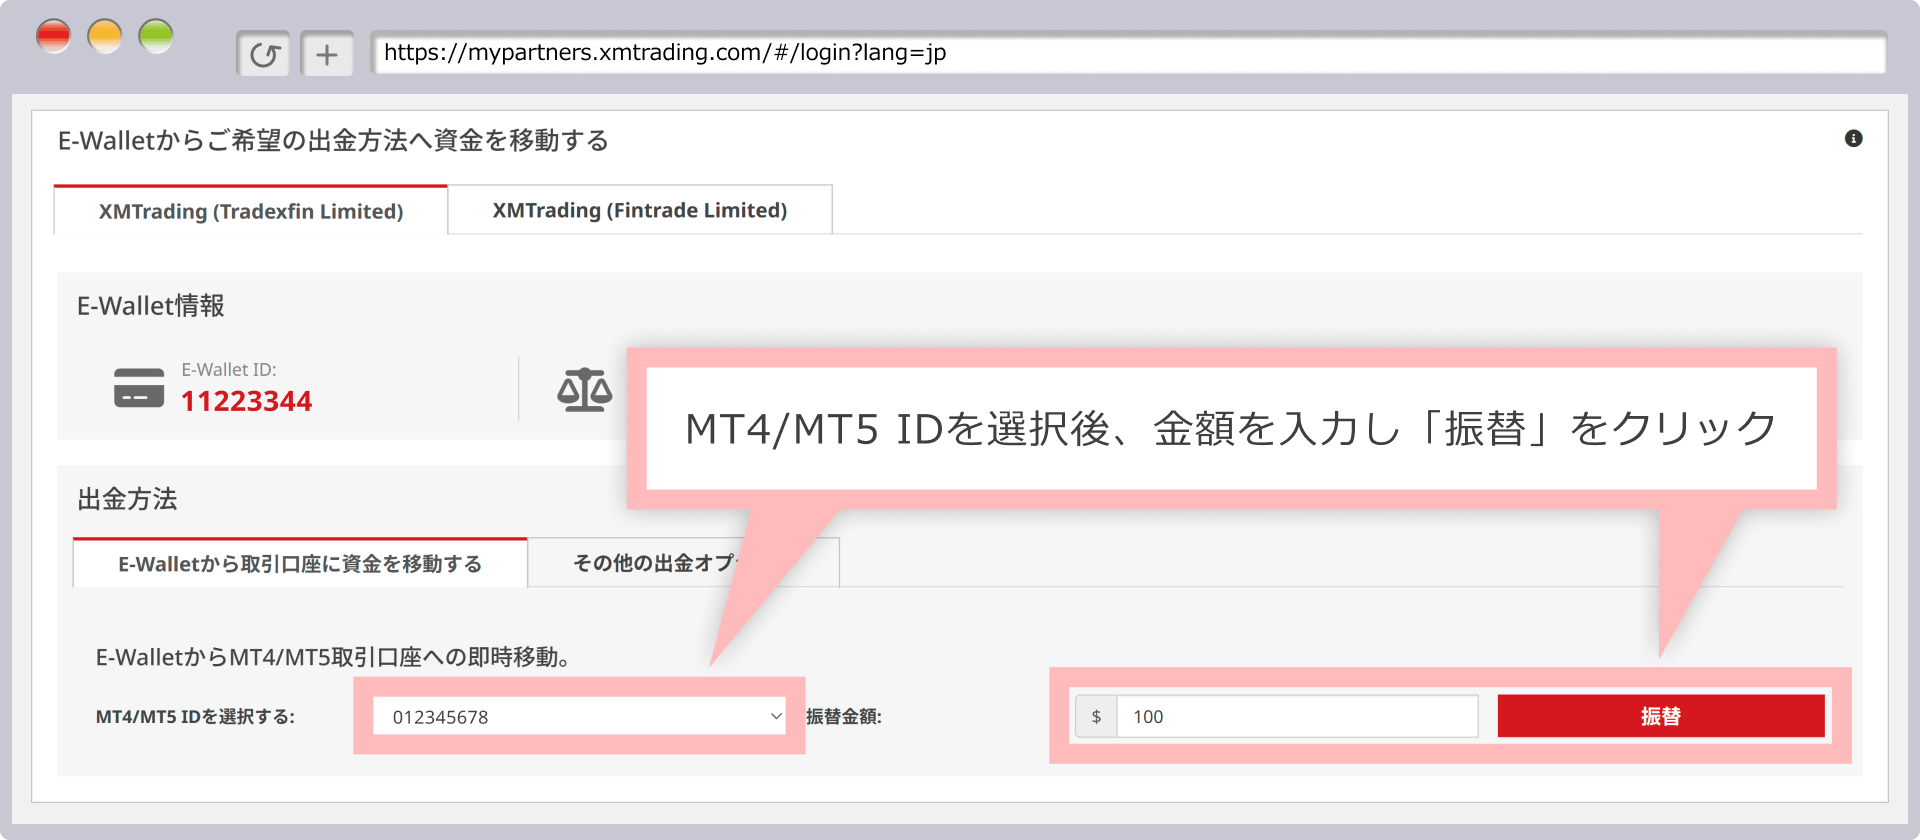Click the red window close circle
This screenshot has height=840, width=1920.
coord(53,36)
